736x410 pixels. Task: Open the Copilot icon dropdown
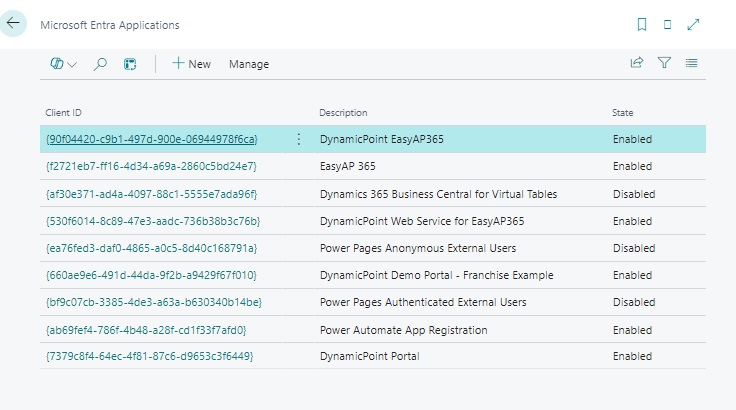[63, 64]
